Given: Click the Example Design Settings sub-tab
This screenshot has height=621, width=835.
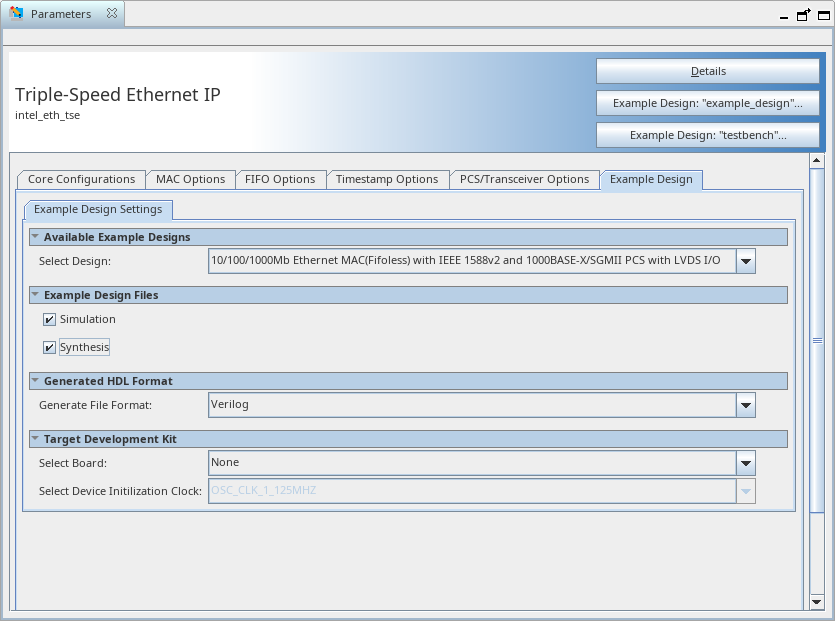Looking at the screenshot, I should point(98,209).
